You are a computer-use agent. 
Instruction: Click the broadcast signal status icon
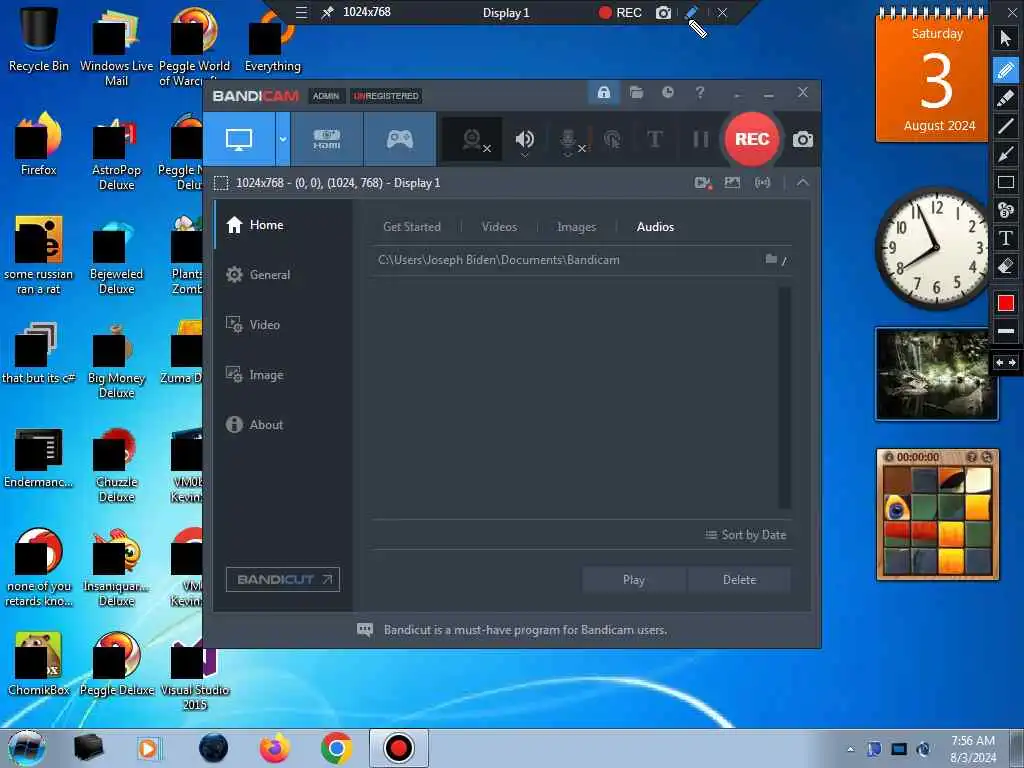click(762, 183)
